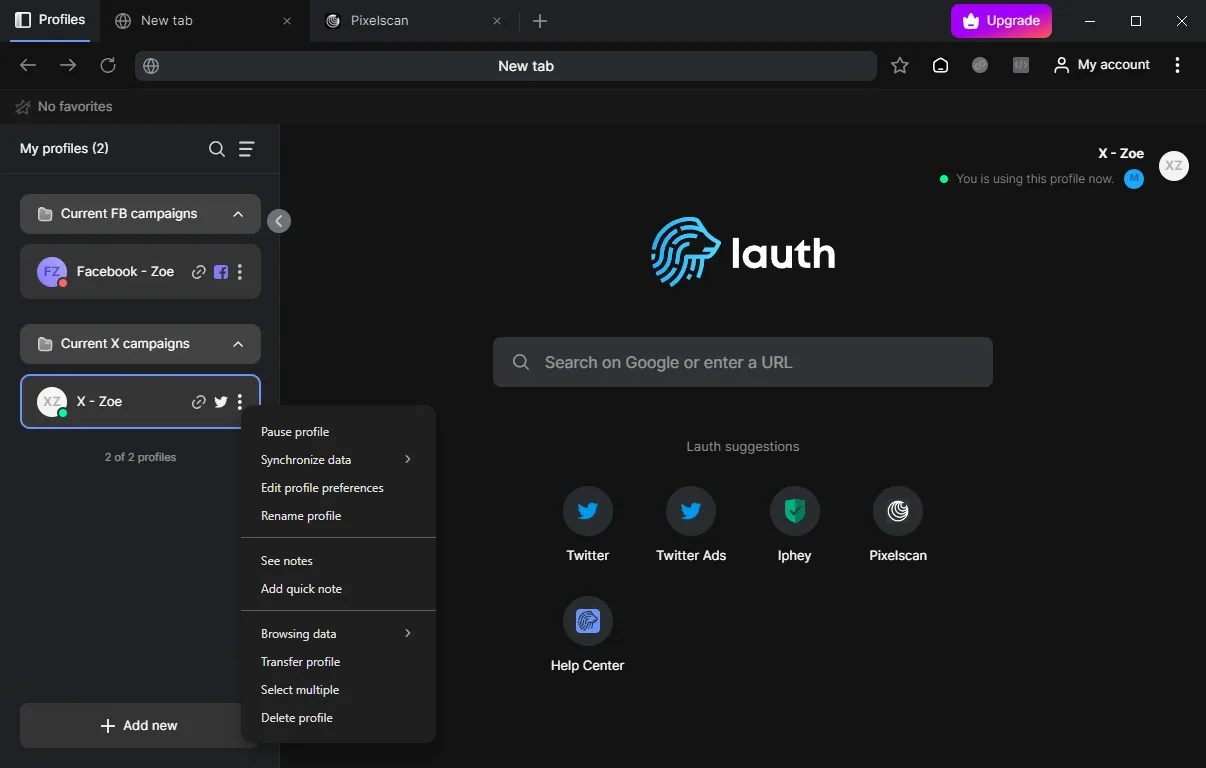The height and width of the screenshot is (768, 1206).
Task: Select the X - Zoe profile
Action: (140, 401)
